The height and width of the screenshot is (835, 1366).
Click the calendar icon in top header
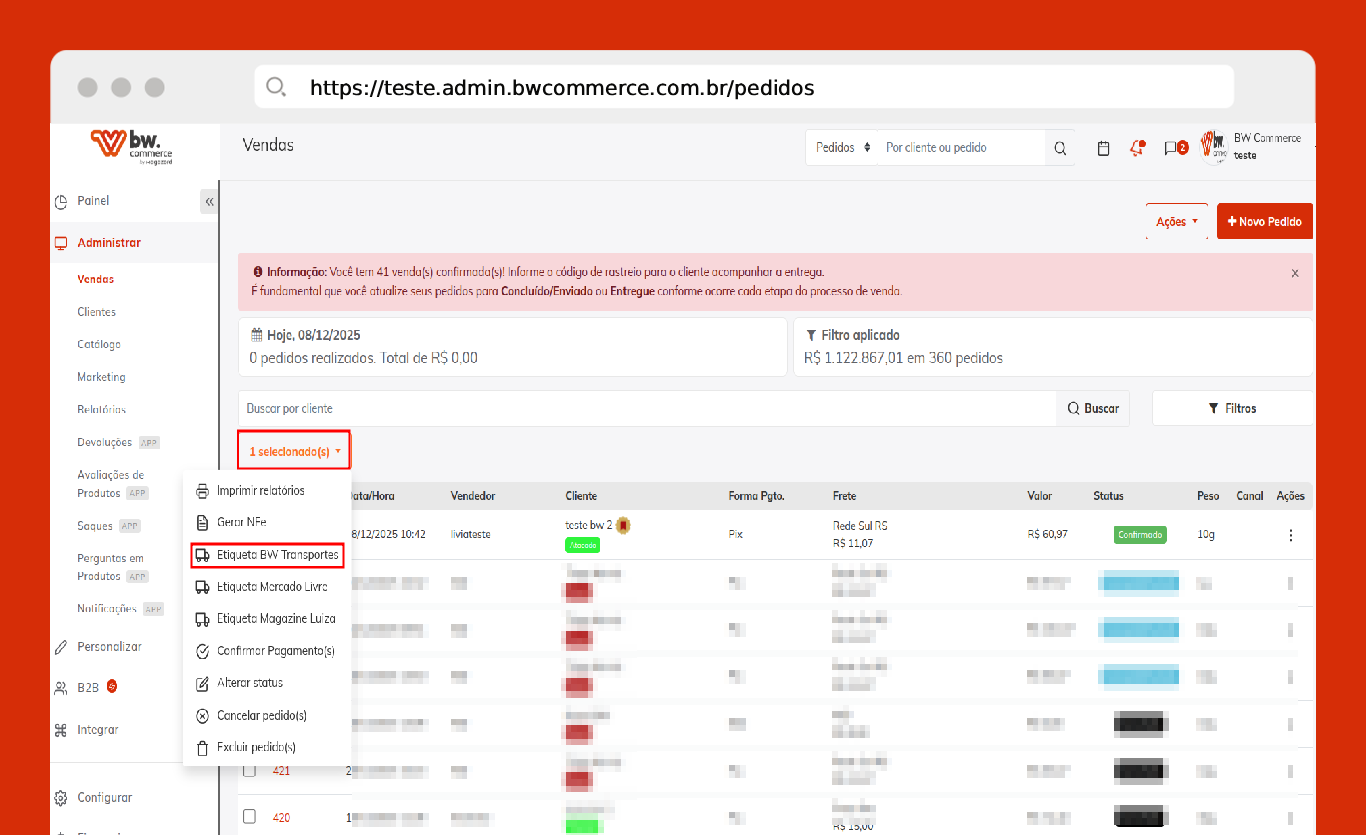[x=1103, y=148]
